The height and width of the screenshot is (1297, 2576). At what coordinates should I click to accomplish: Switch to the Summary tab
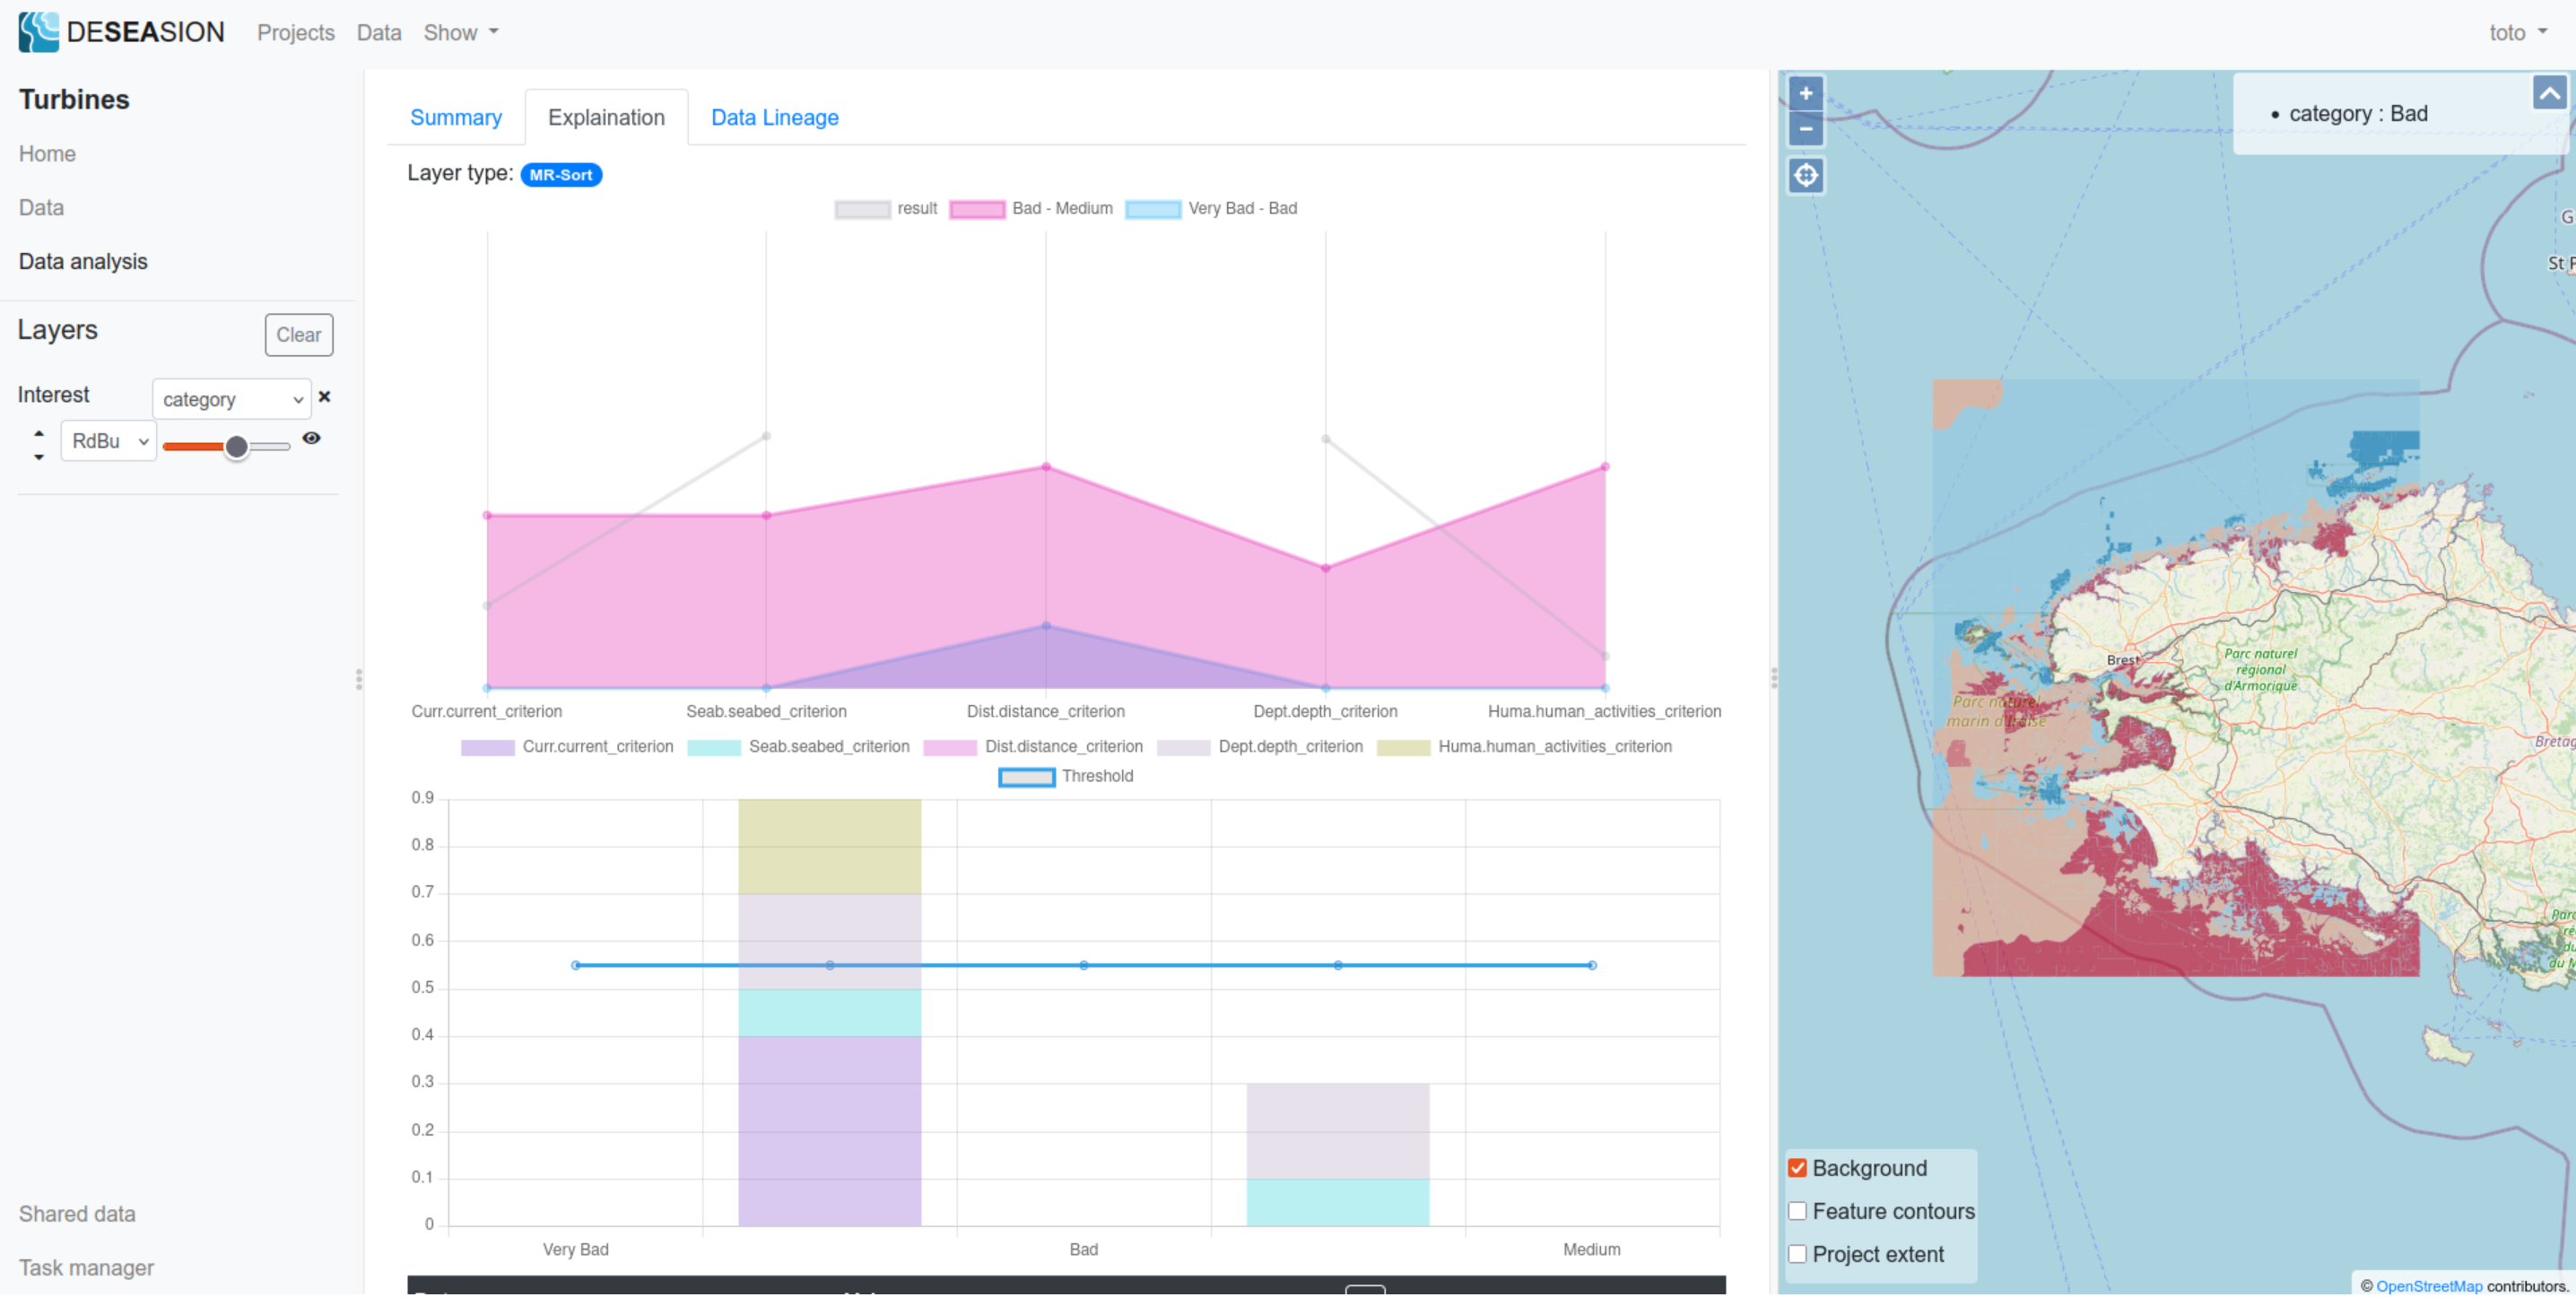click(x=456, y=117)
